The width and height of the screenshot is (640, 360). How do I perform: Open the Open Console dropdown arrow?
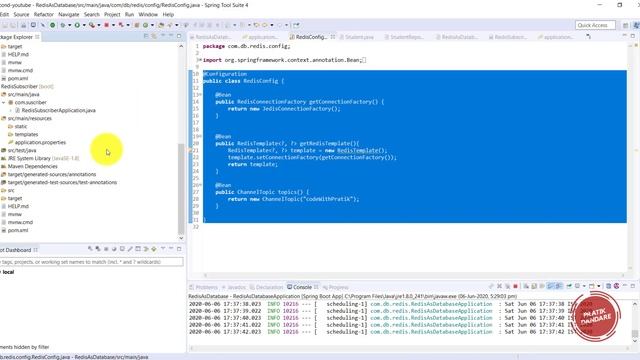tap(599, 286)
